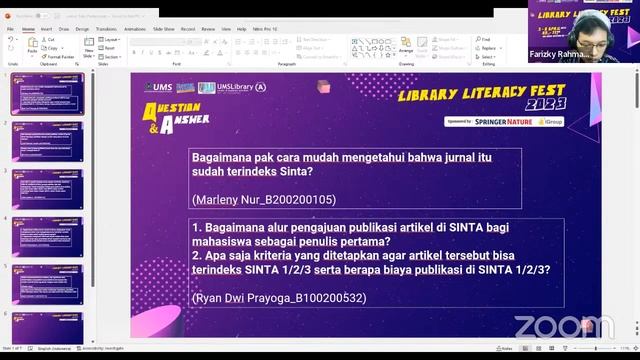
Task: Toggle text Shadow formatting
Action: click(160, 53)
